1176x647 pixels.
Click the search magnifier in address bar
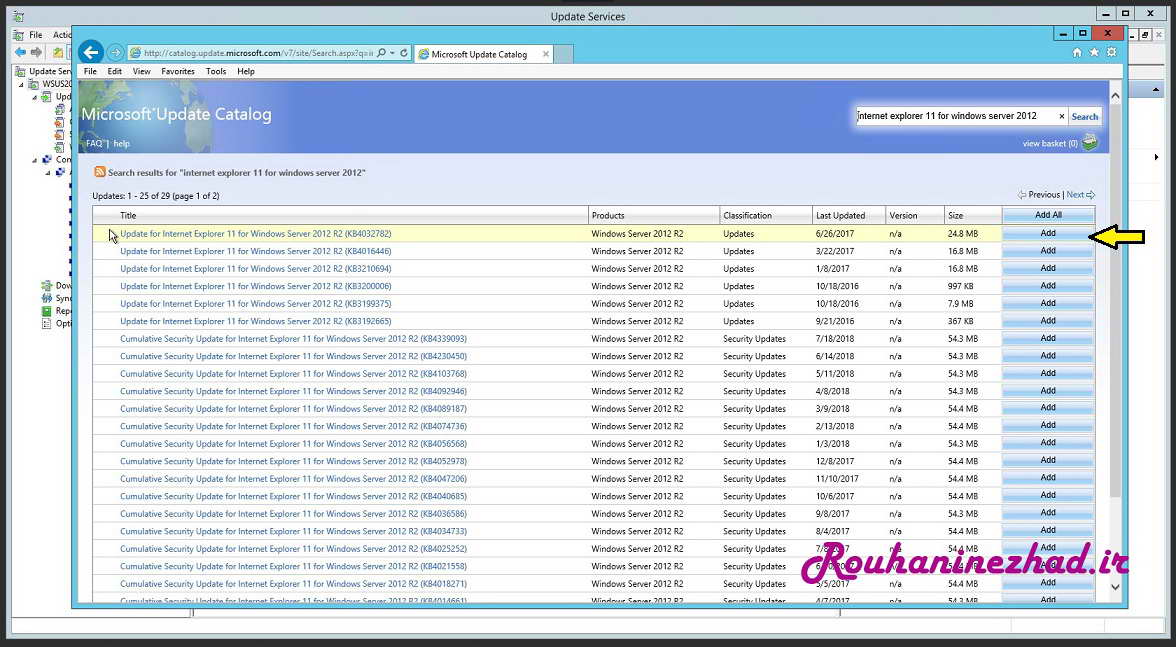[x=381, y=53]
